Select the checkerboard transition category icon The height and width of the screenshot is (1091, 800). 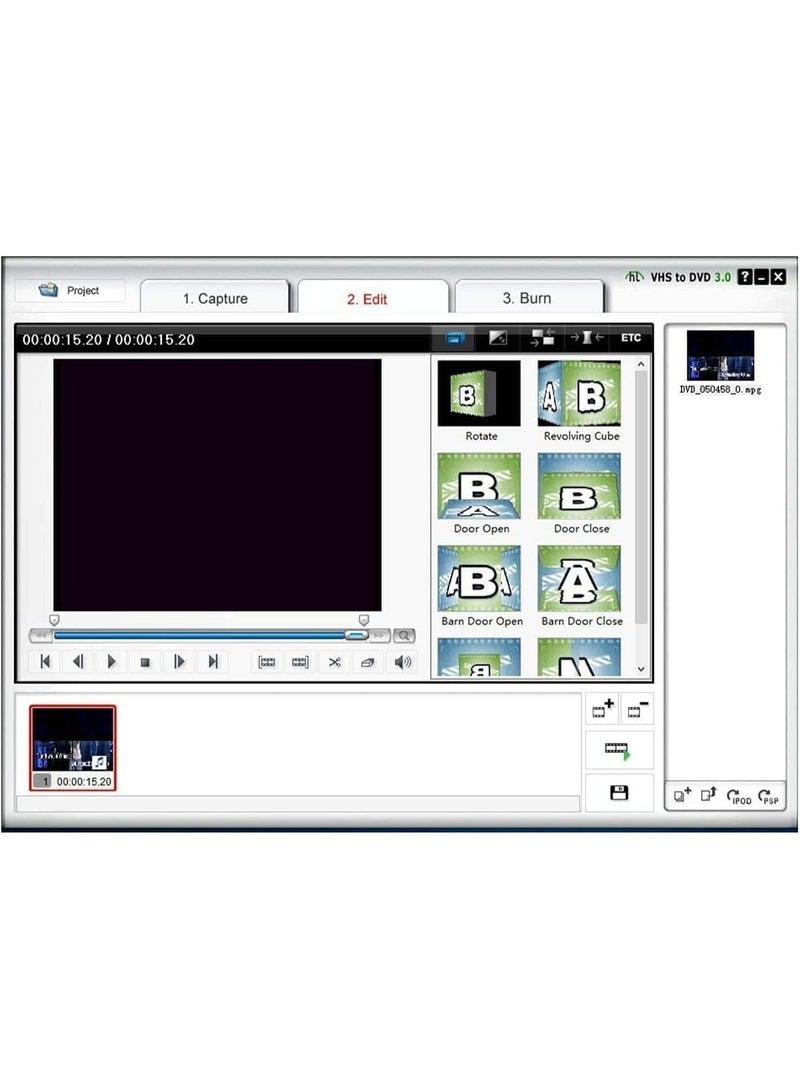(x=542, y=337)
